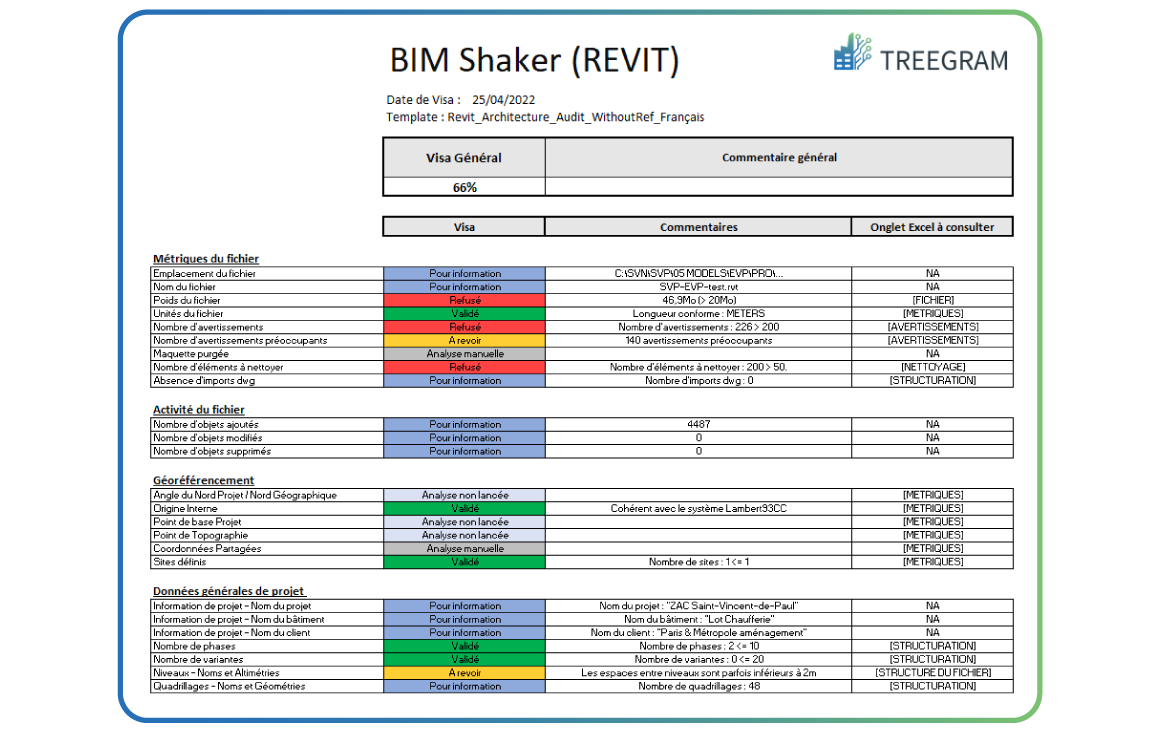Click the Treegram logo icon
Viewport: 1158px width, 731px height.
852,52
